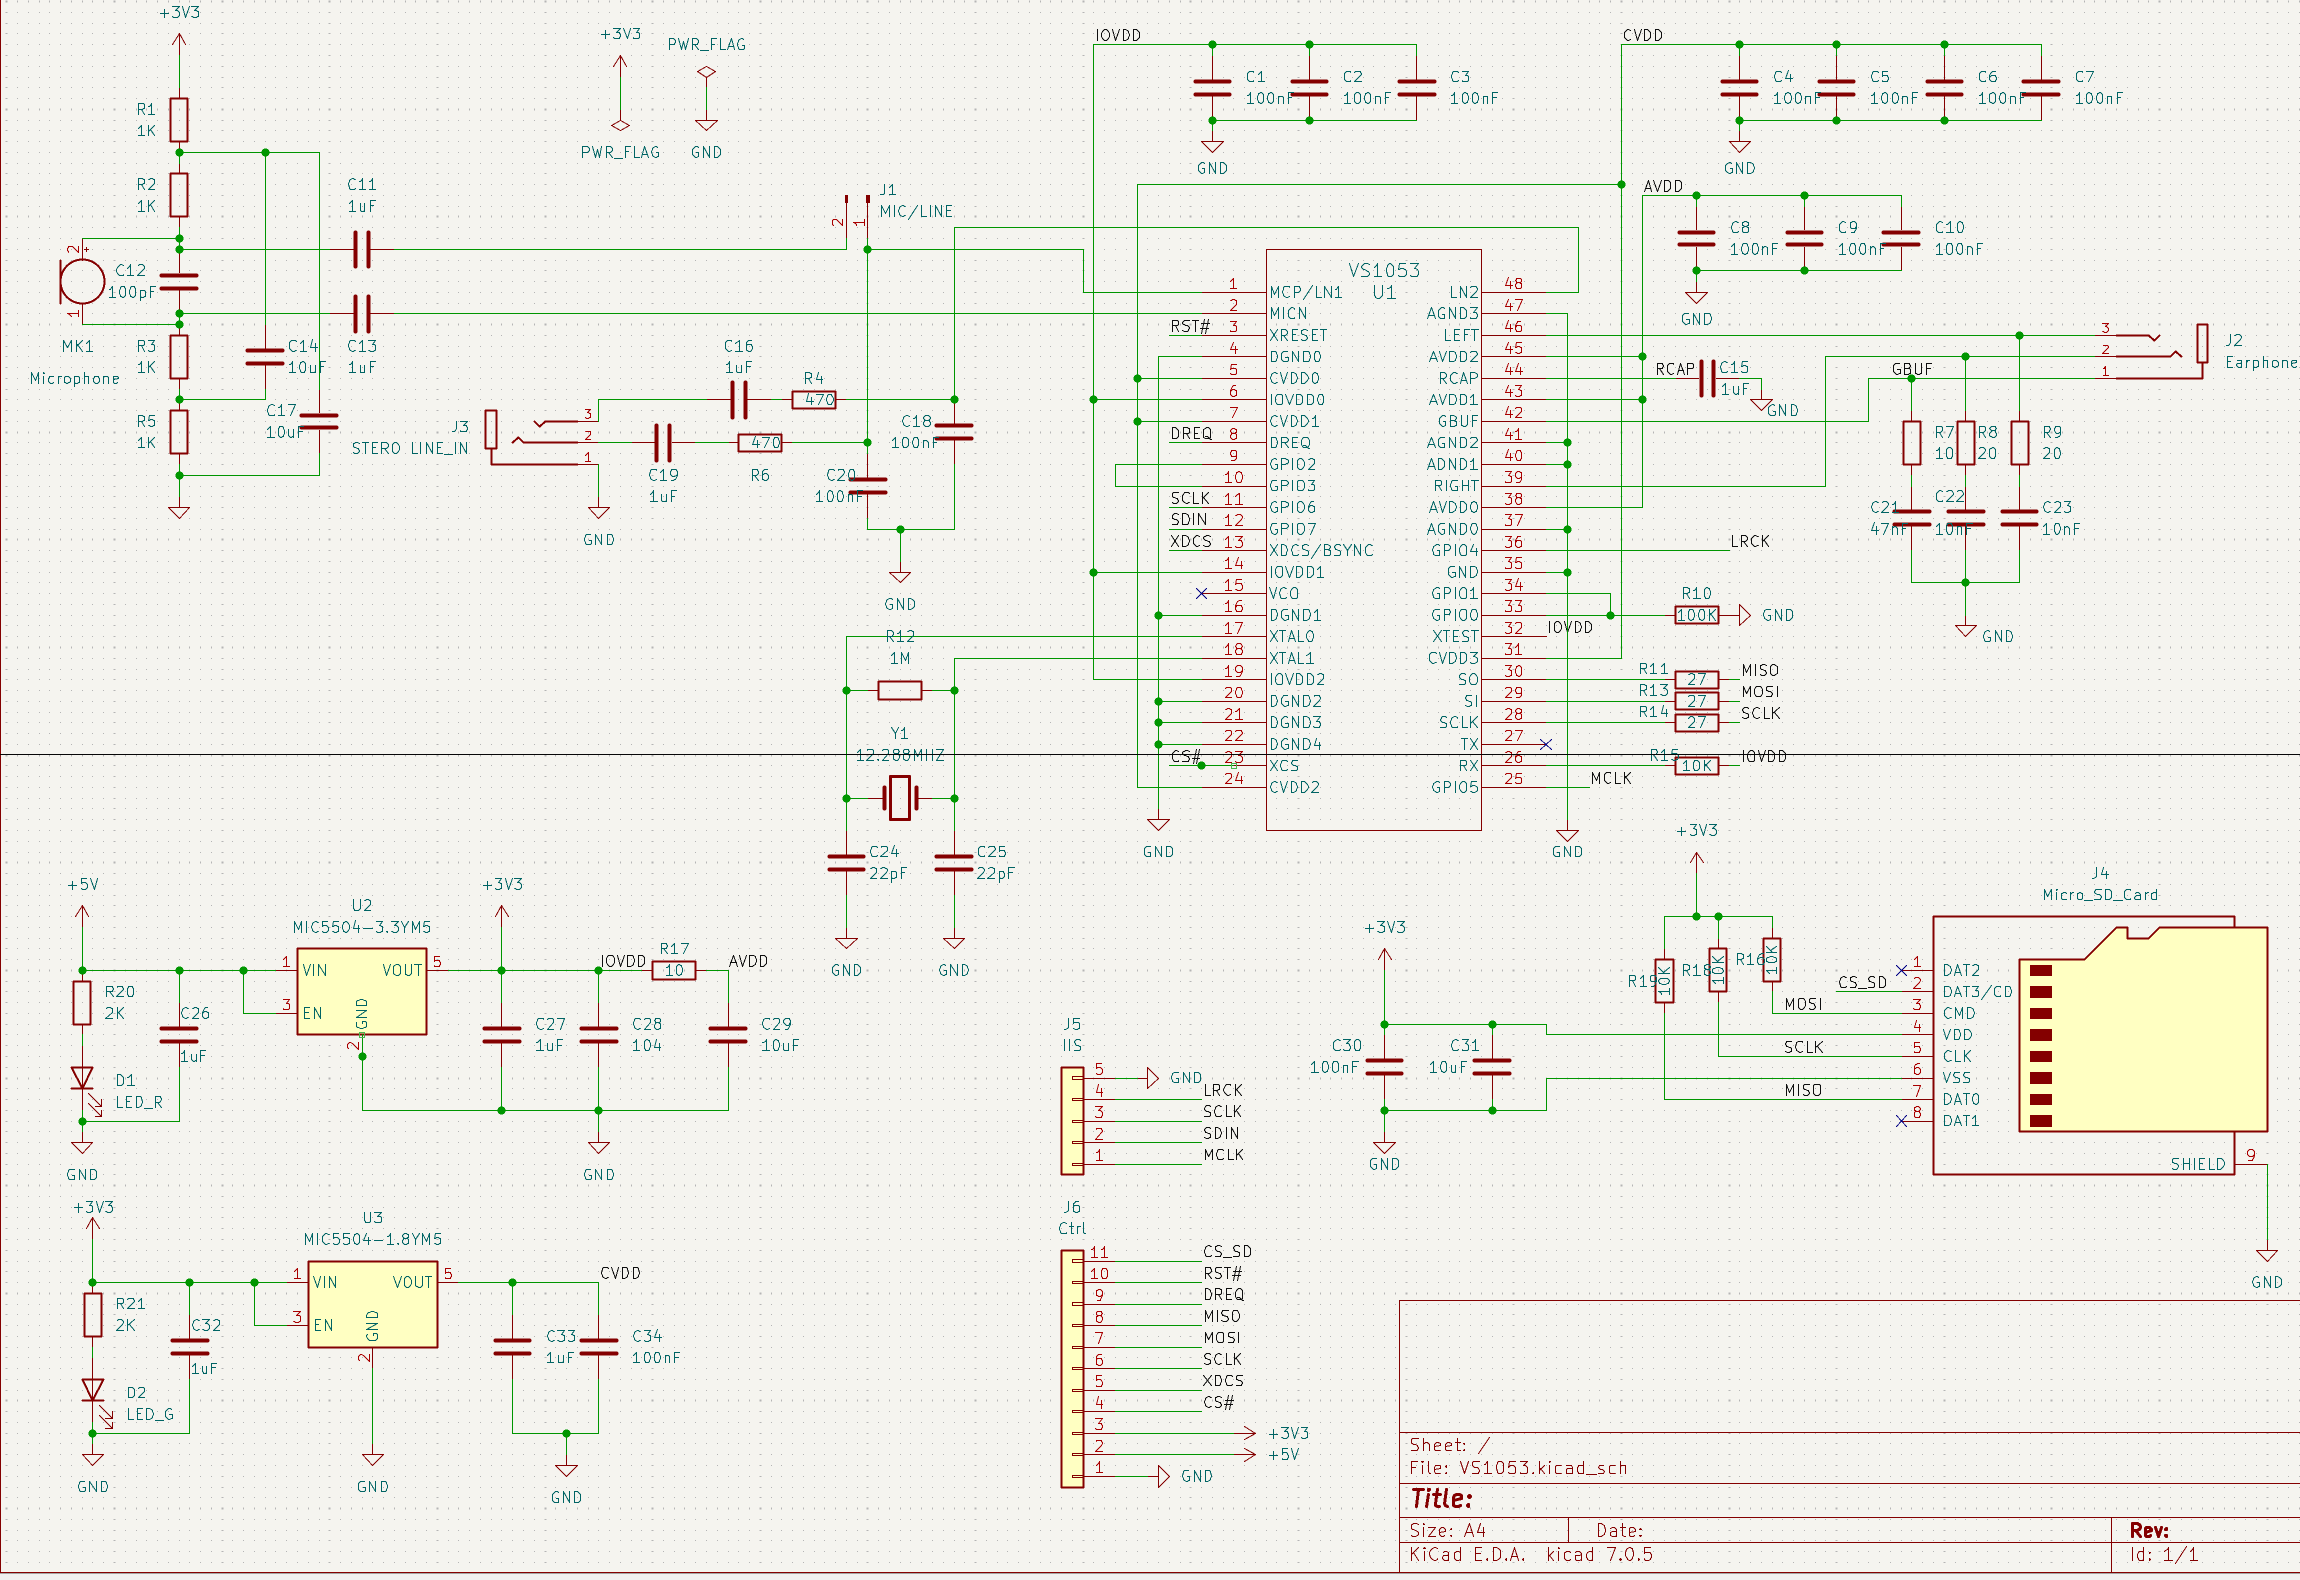Screen dimensions: 2300x1580
Task: Select the U2 MIC5504-3.3YM5 regulator body
Action: [x=362, y=991]
